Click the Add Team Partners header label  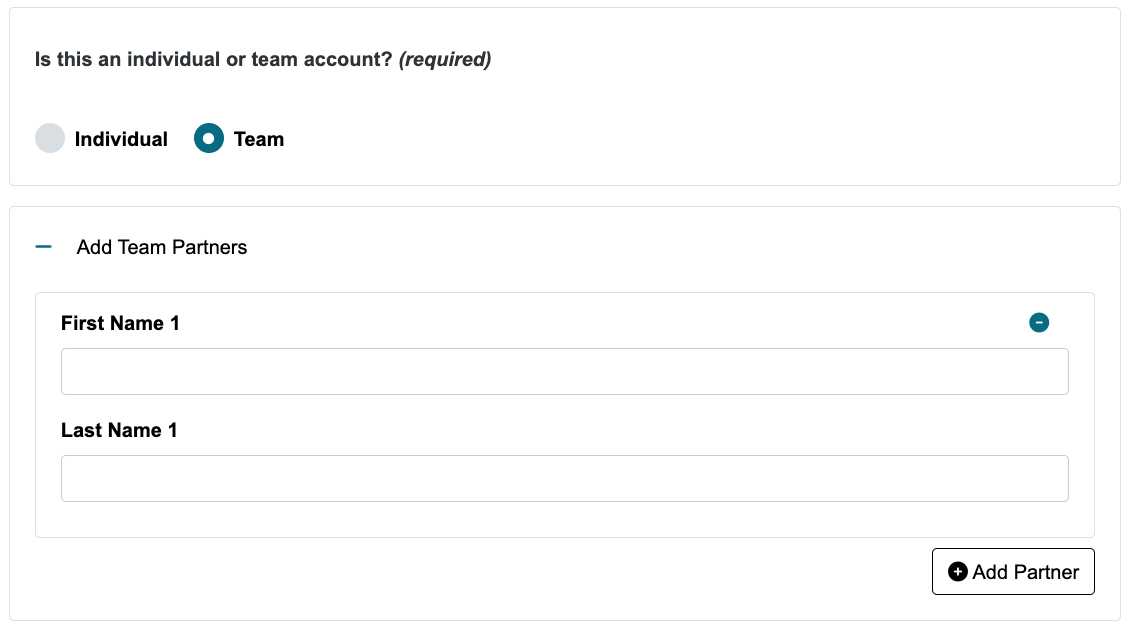tap(161, 247)
